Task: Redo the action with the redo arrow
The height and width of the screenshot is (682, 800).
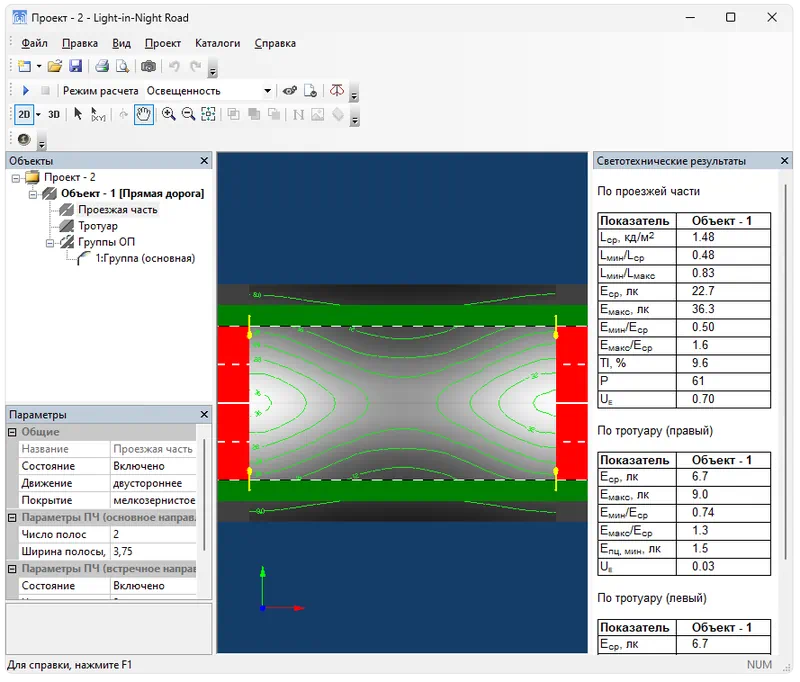Action: point(195,66)
